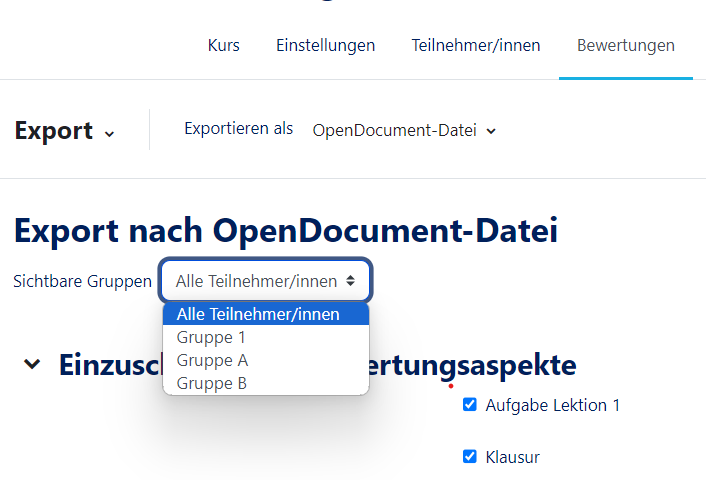Viewport: 706px width, 480px height.
Task: Choose Gruppe B from the group options
Action: [212, 382]
